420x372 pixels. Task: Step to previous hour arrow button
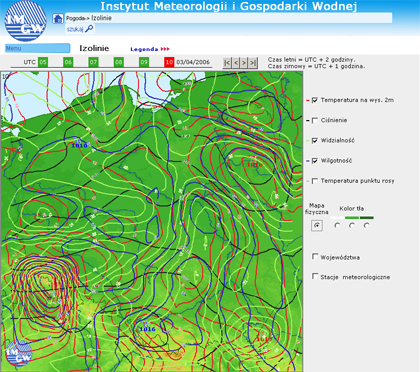(x=236, y=63)
